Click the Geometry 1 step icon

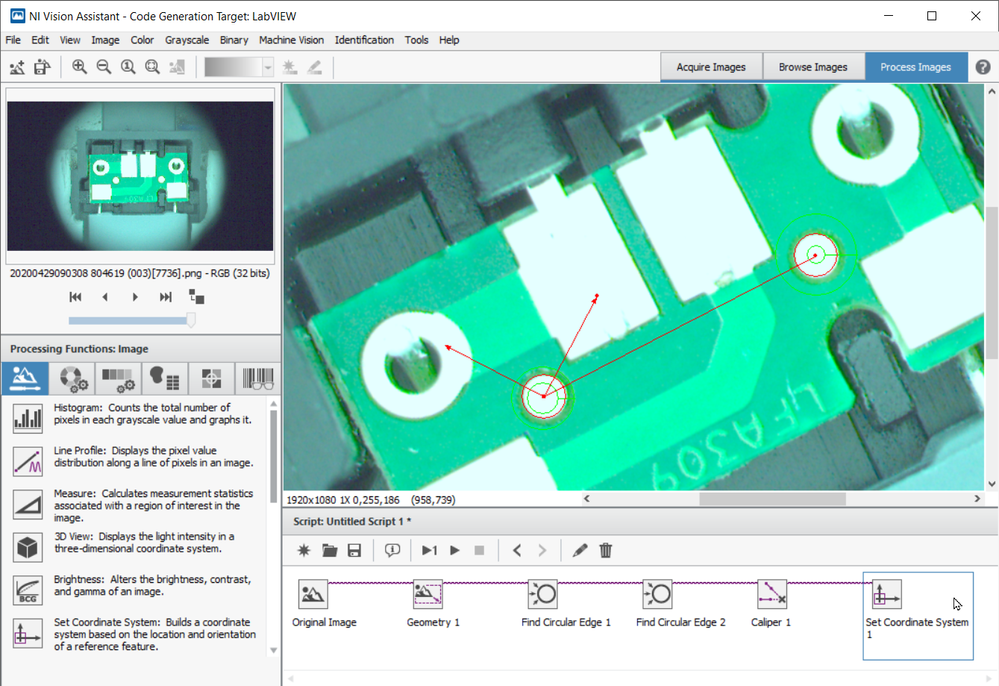428,595
